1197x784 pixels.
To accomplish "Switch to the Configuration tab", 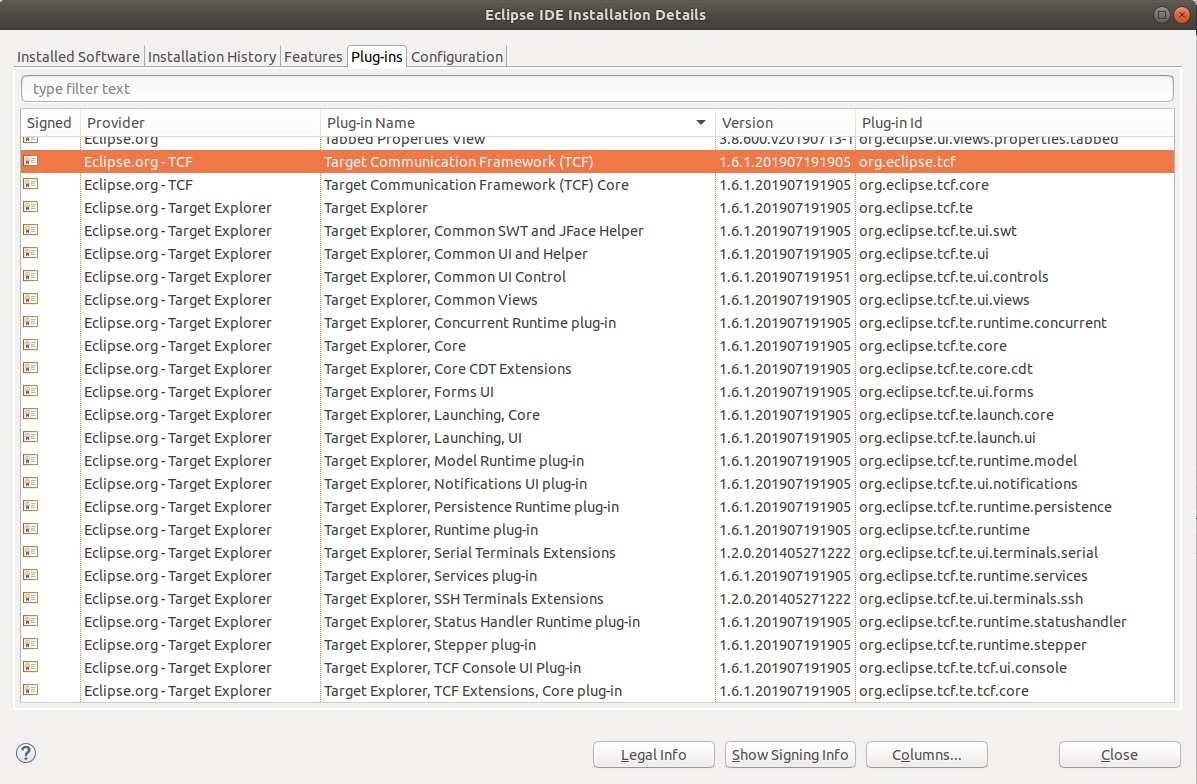I will [x=457, y=56].
